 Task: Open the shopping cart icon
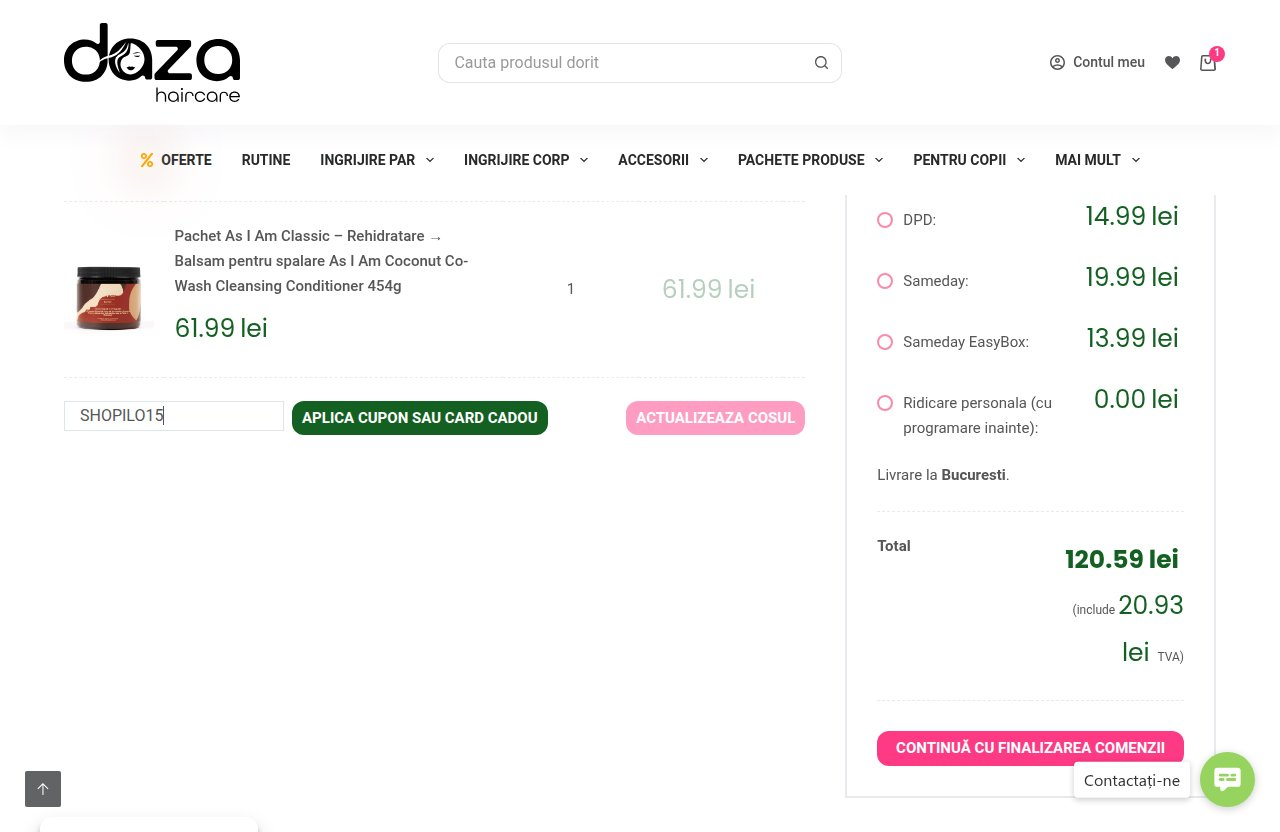coord(1208,63)
